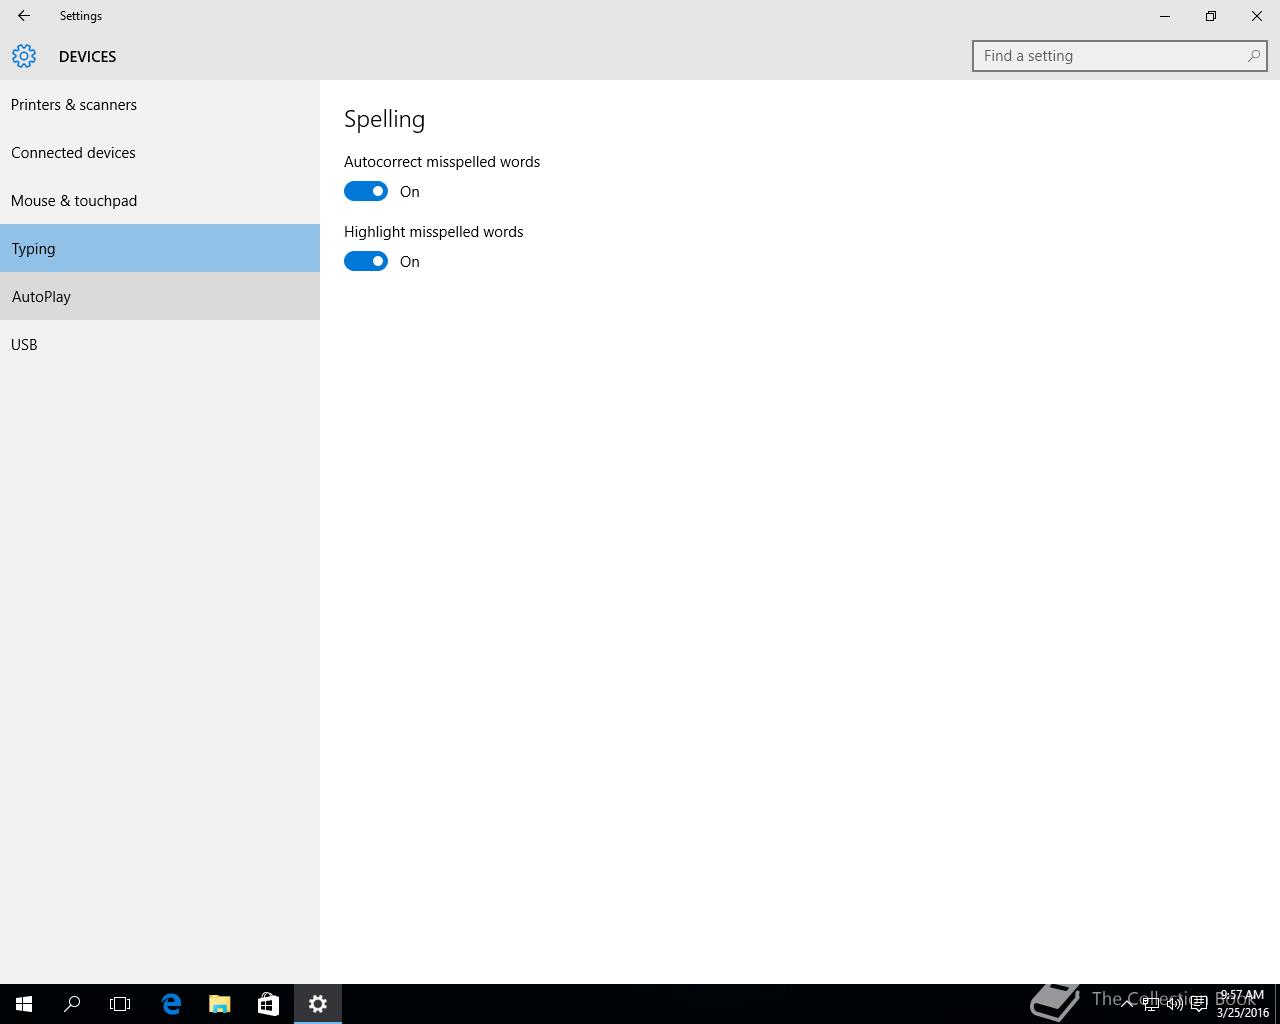The height and width of the screenshot is (1024, 1280).
Task: Open the clock and date flyout
Action: pyautogui.click(x=1242, y=1004)
